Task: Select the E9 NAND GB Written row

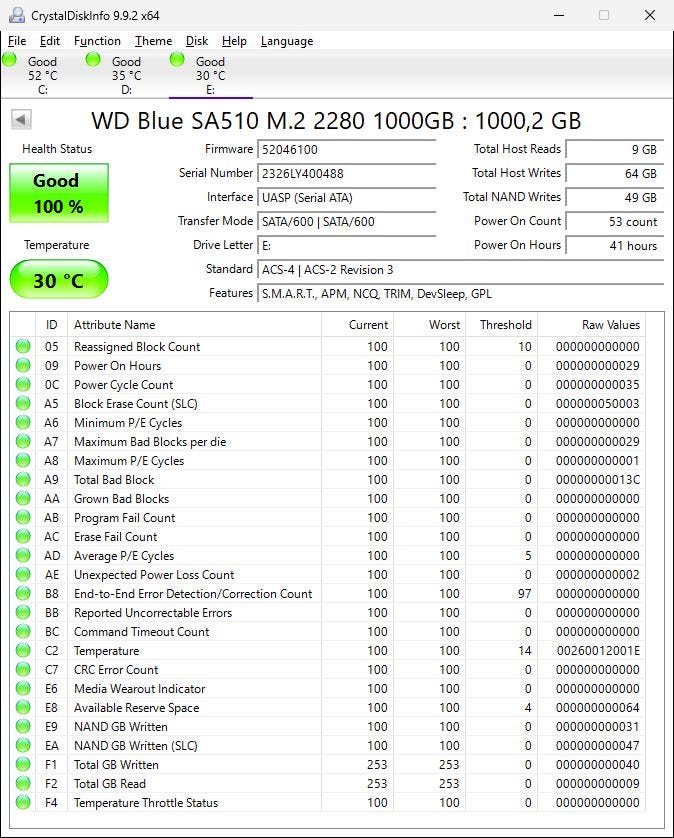Action: coord(328,726)
